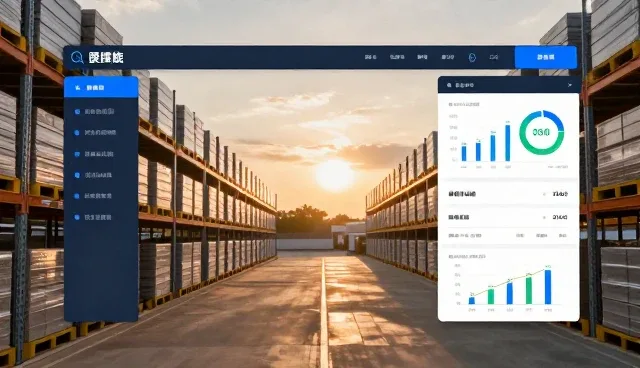640x368 pixels.
Task: Select the first bold stat row in analytics panel
Action: (x=508, y=194)
